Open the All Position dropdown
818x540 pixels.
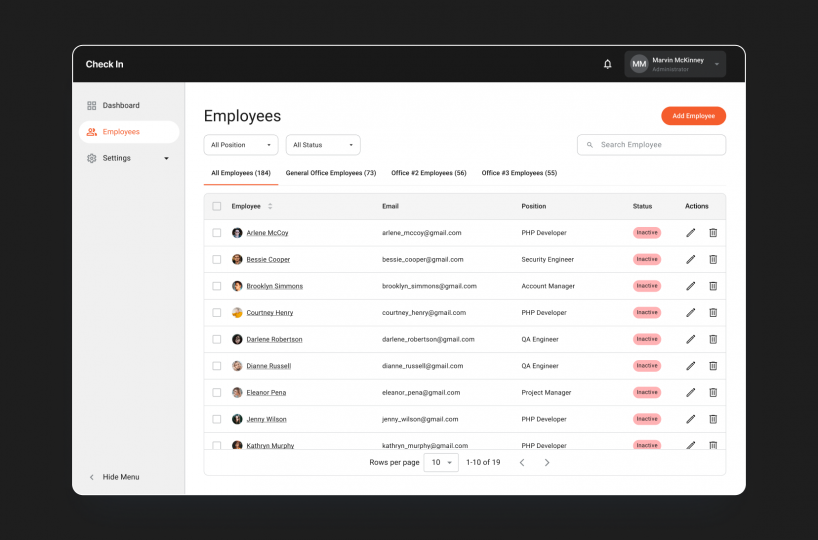pyautogui.click(x=241, y=145)
